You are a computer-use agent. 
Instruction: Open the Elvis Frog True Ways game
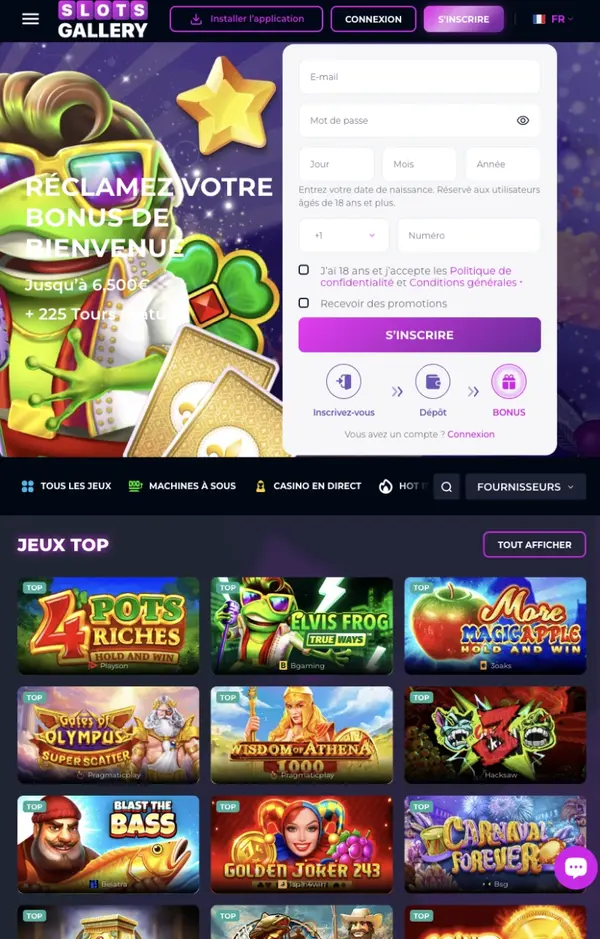302,625
